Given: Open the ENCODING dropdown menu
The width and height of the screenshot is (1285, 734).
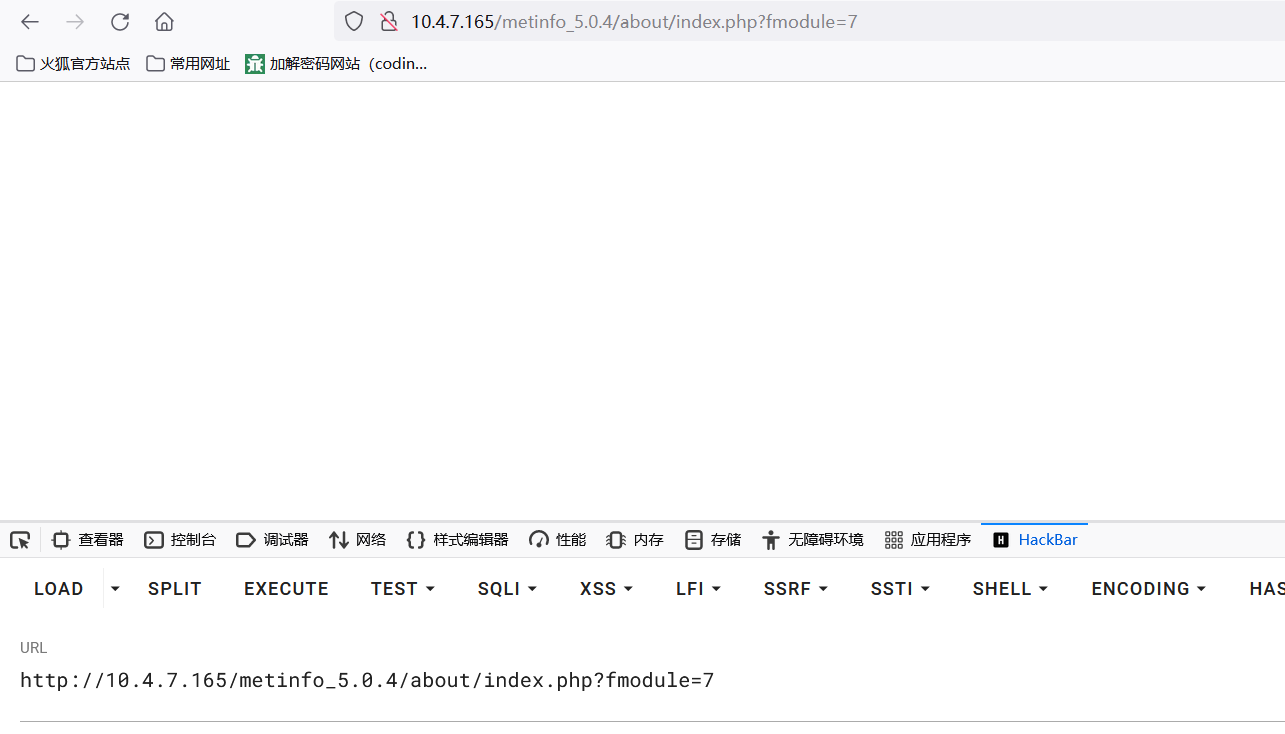Looking at the screenshot, I should (1149, 589).
